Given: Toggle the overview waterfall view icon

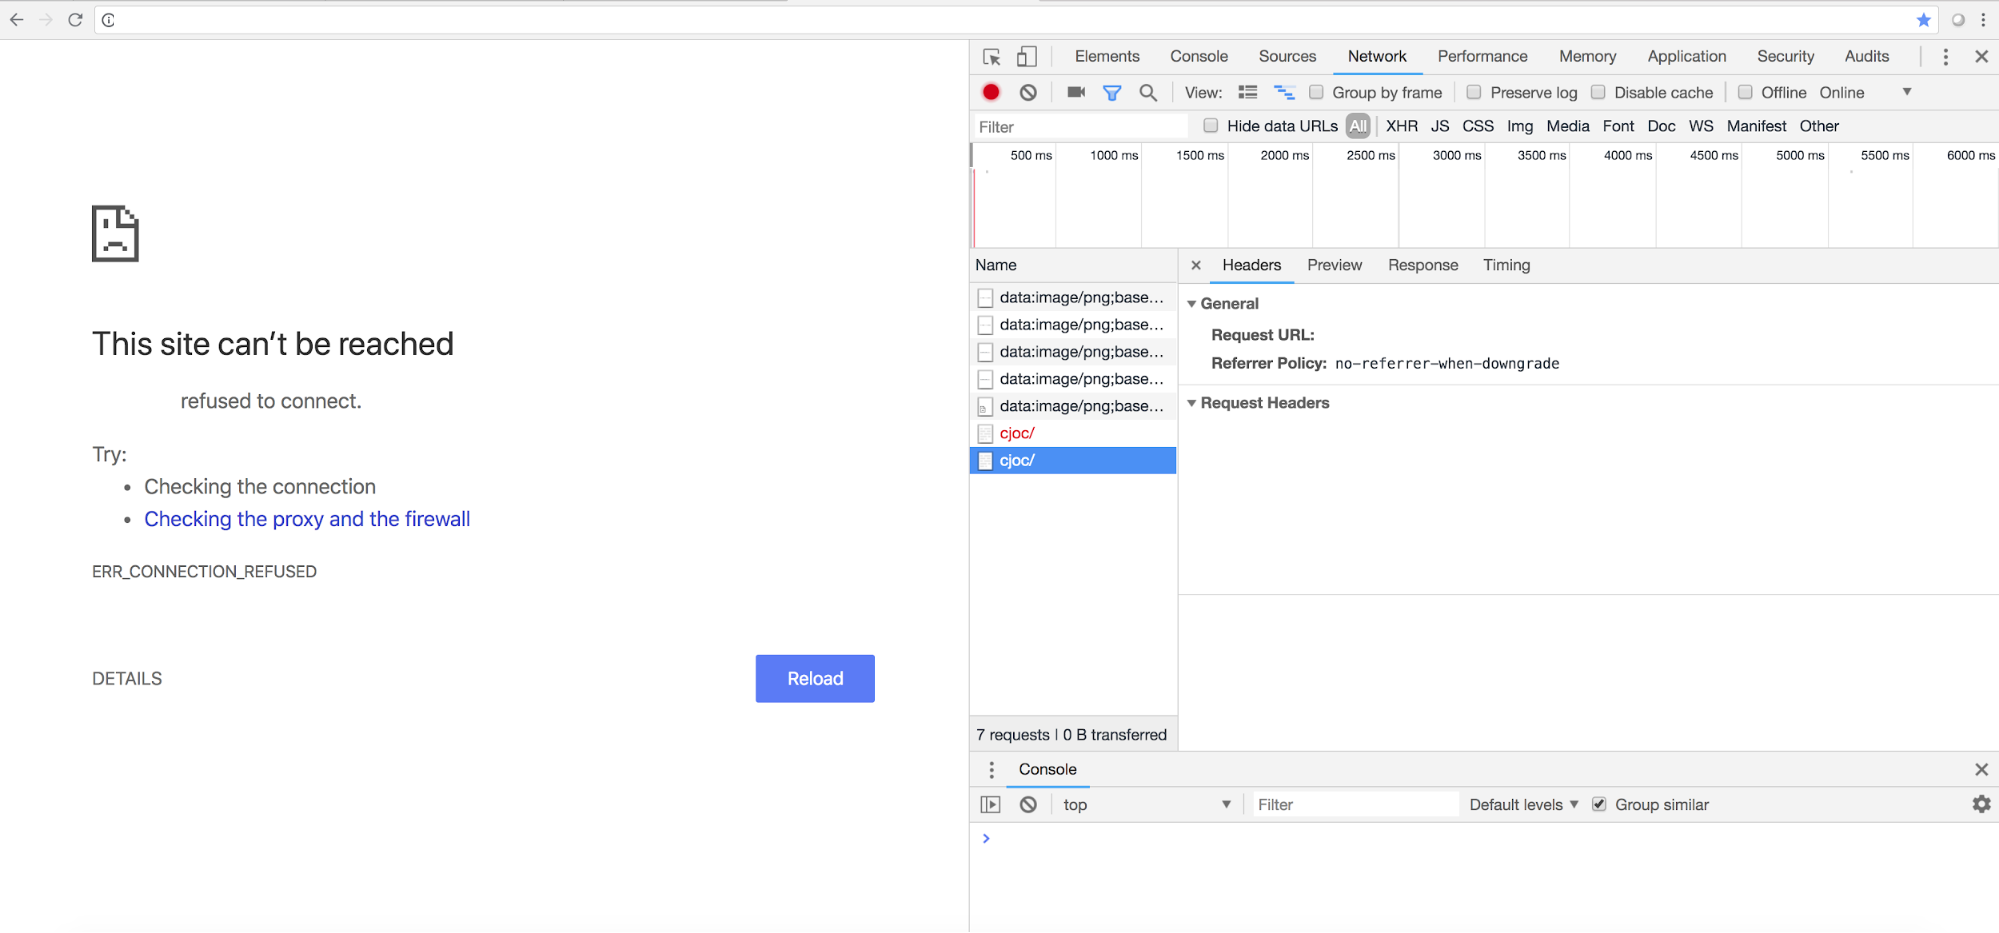Looking at the screenshot, I should [x=1284, y=92].
